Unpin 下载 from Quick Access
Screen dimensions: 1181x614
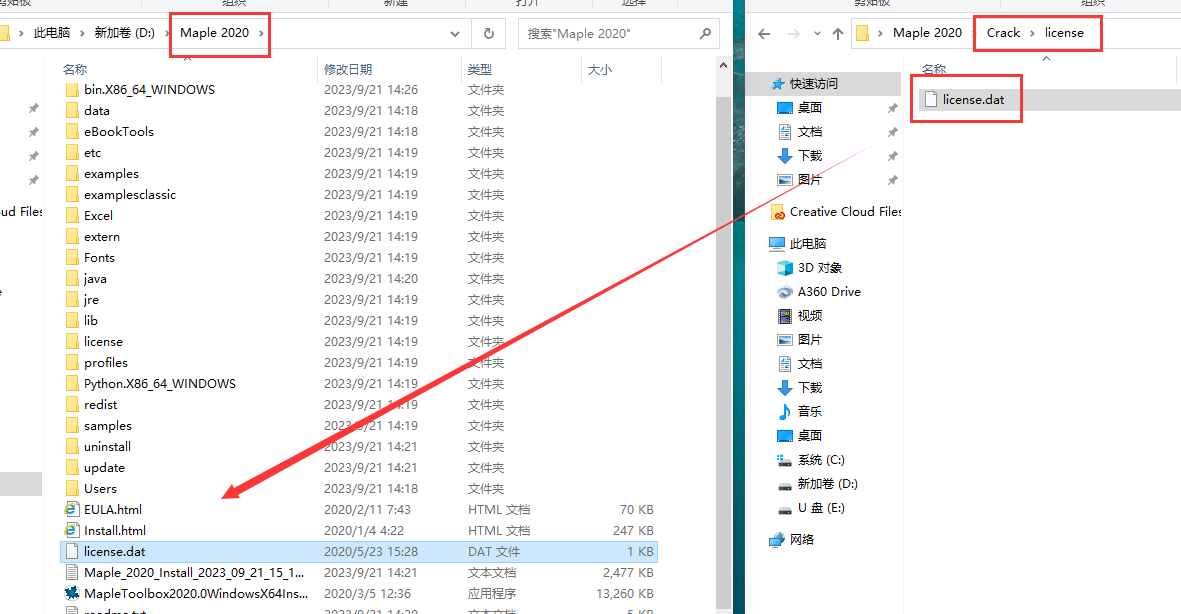coord(891,157)
